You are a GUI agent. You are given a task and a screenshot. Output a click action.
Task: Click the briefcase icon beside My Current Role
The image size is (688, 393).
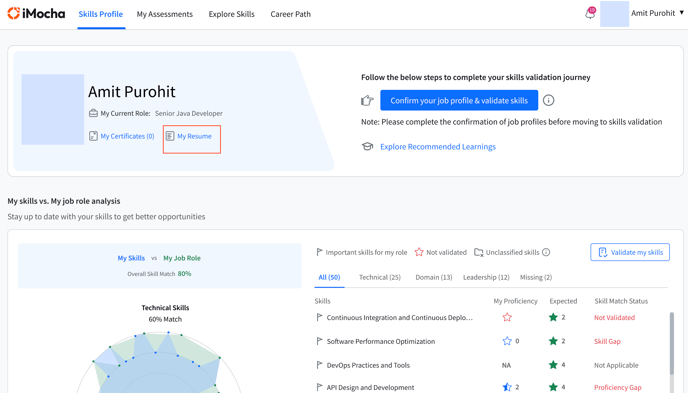pyautogui.click(x=93, y=113)
